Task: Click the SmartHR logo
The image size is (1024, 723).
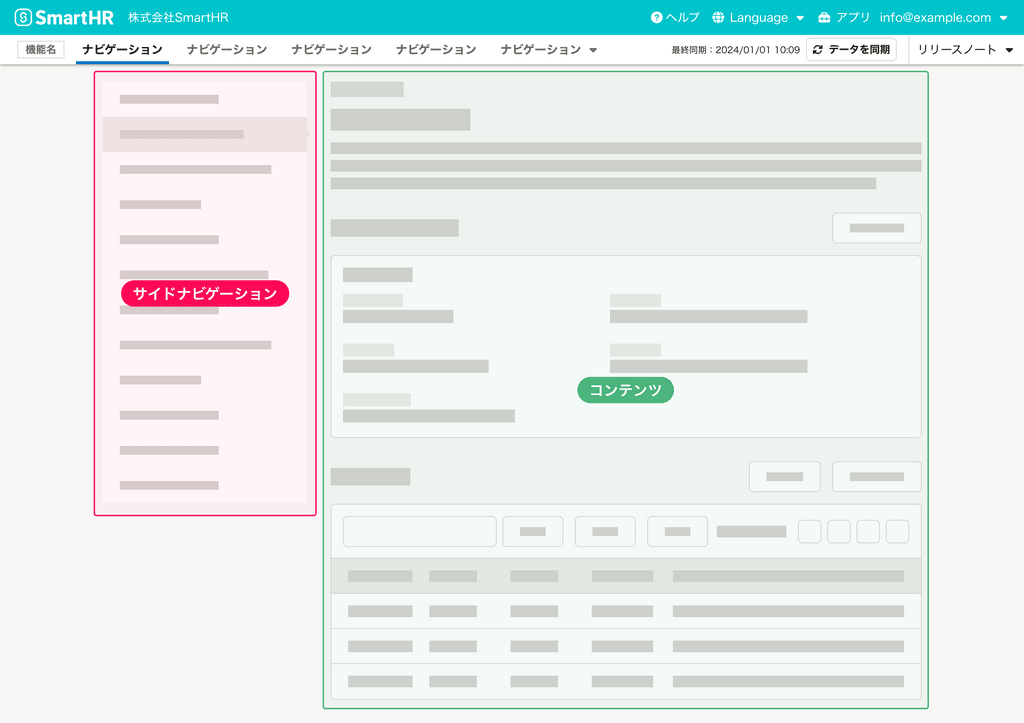Action: [65, 15]
